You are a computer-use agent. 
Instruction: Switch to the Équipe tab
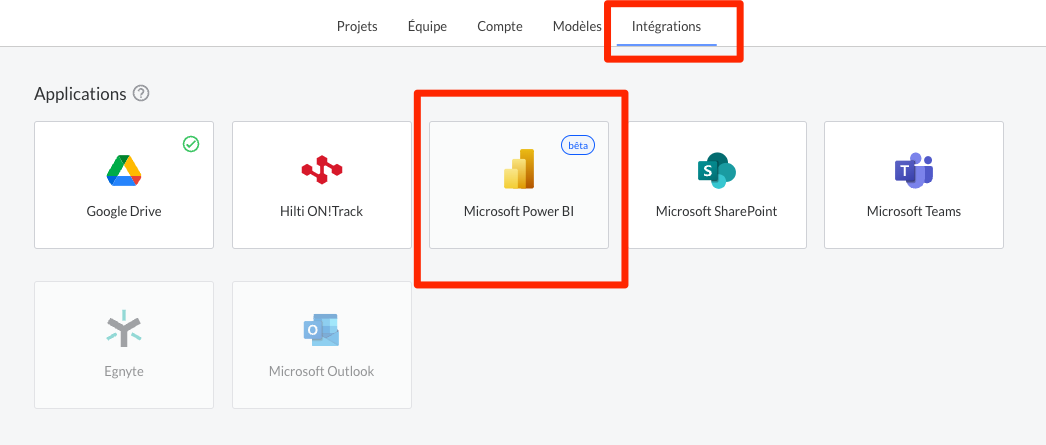pyautogui.click(x=427, y=27)
